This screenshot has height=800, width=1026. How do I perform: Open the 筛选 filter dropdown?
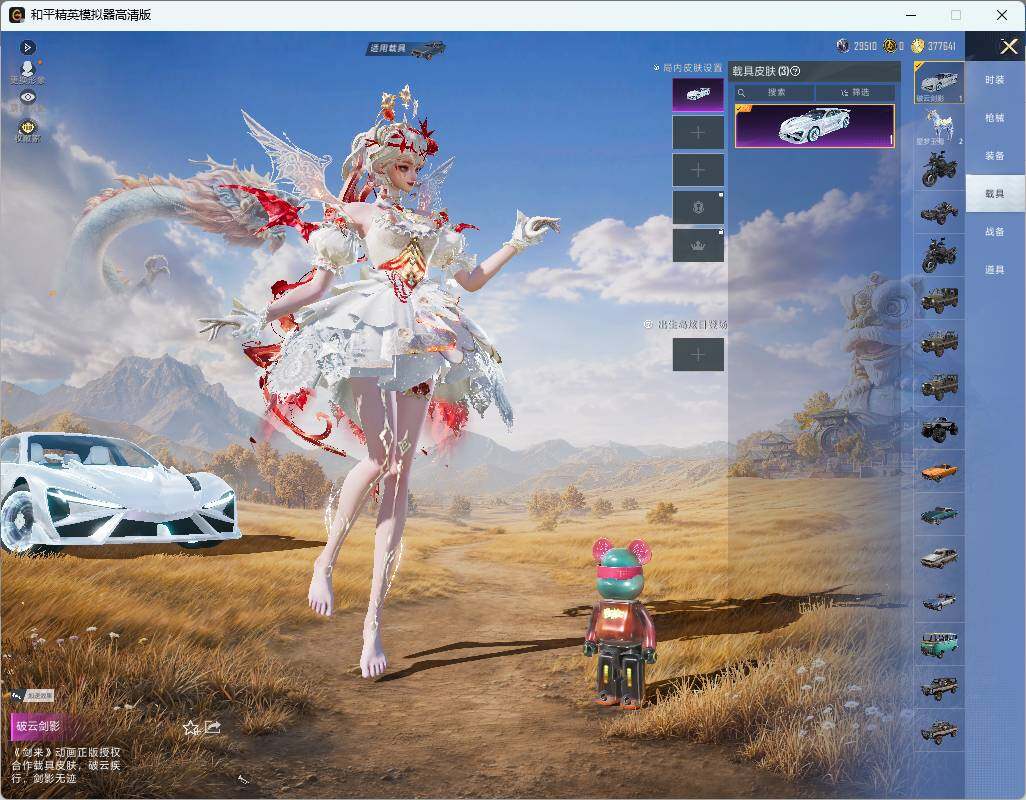click(x=855, y=92)
